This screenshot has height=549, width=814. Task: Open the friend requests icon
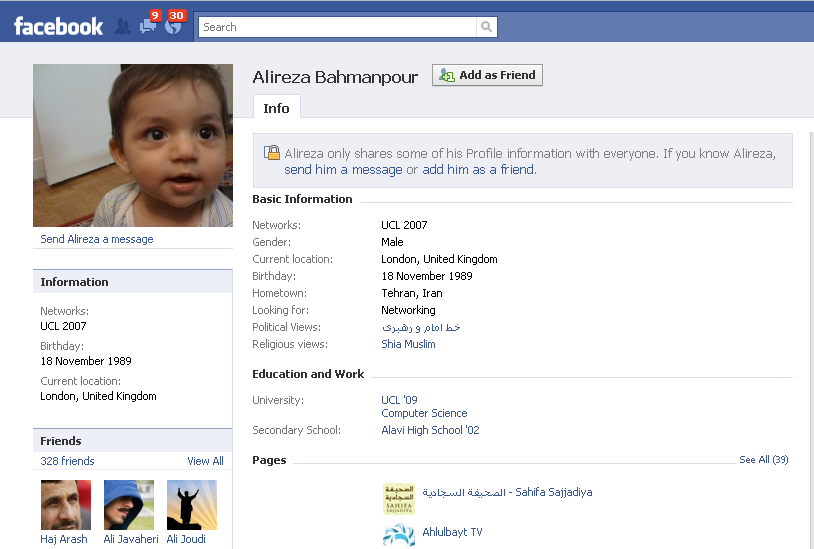[x=123, y=27]
